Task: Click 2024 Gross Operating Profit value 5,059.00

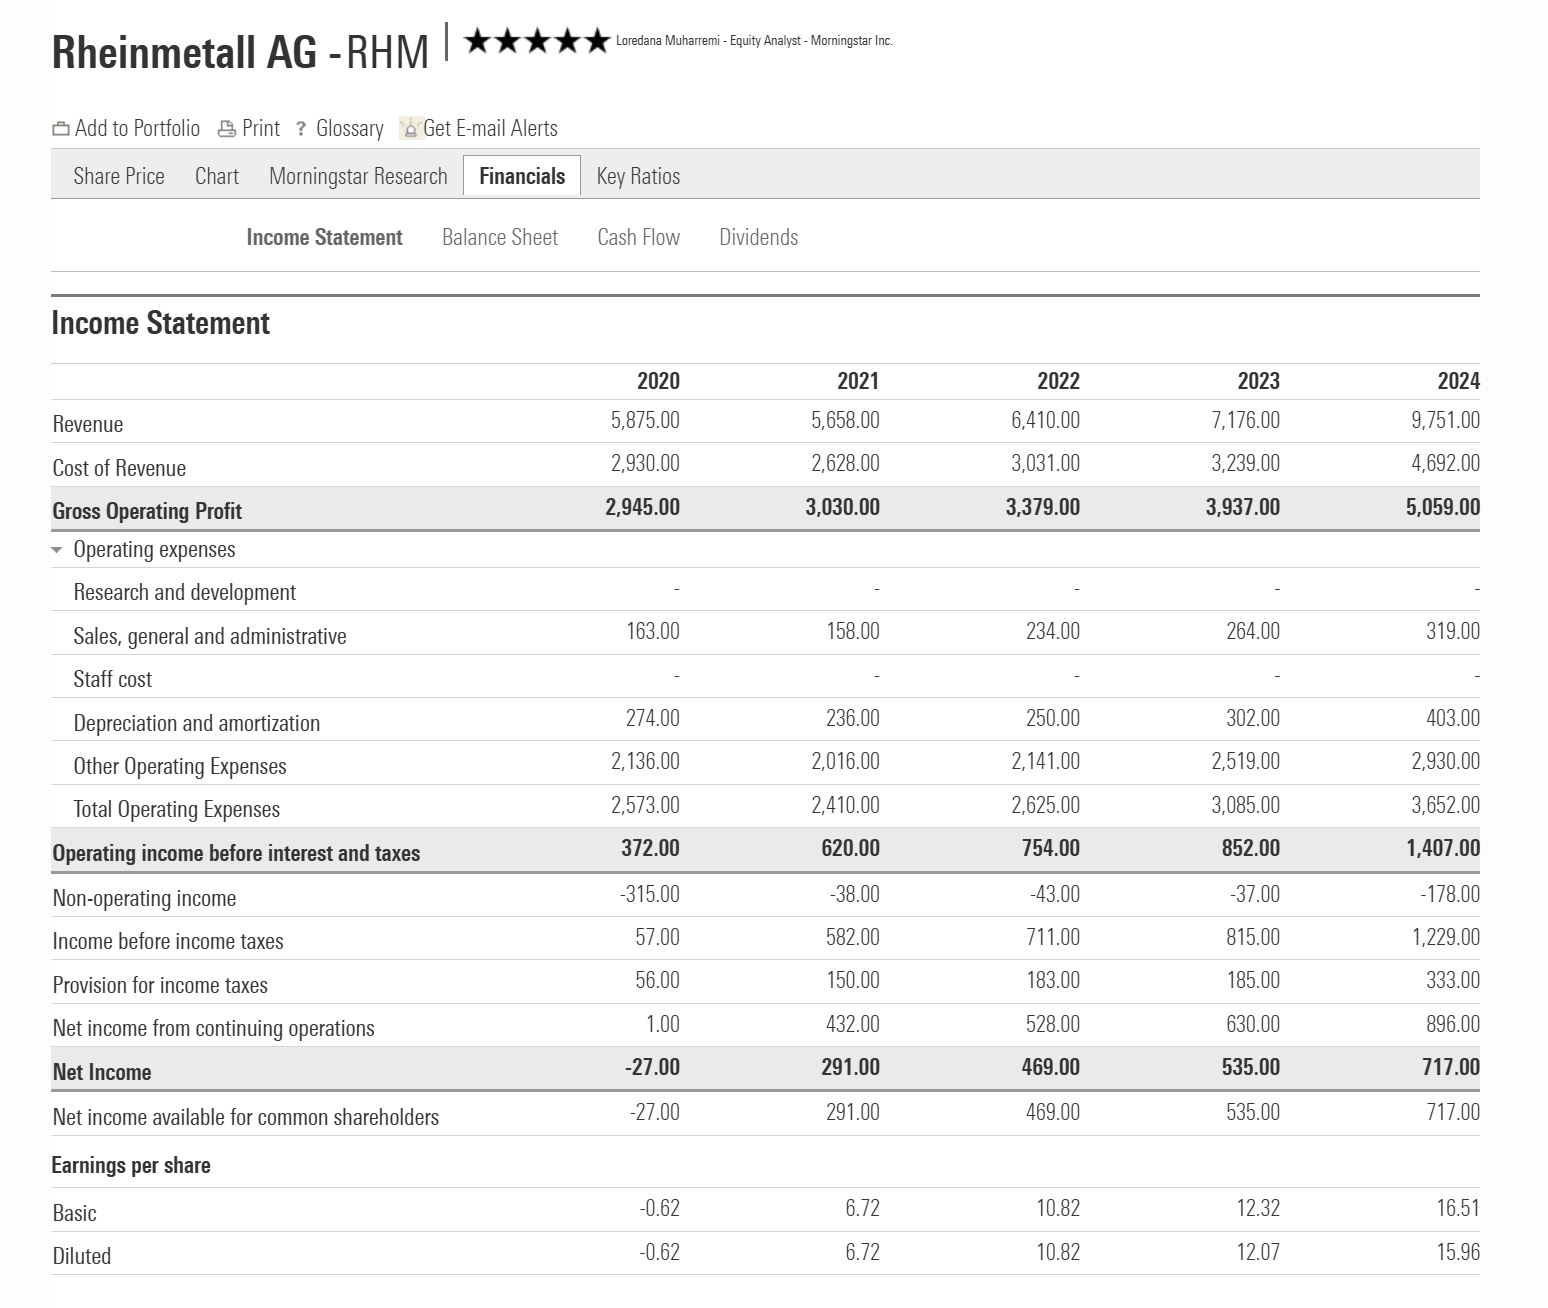Action: [1443, 507]
